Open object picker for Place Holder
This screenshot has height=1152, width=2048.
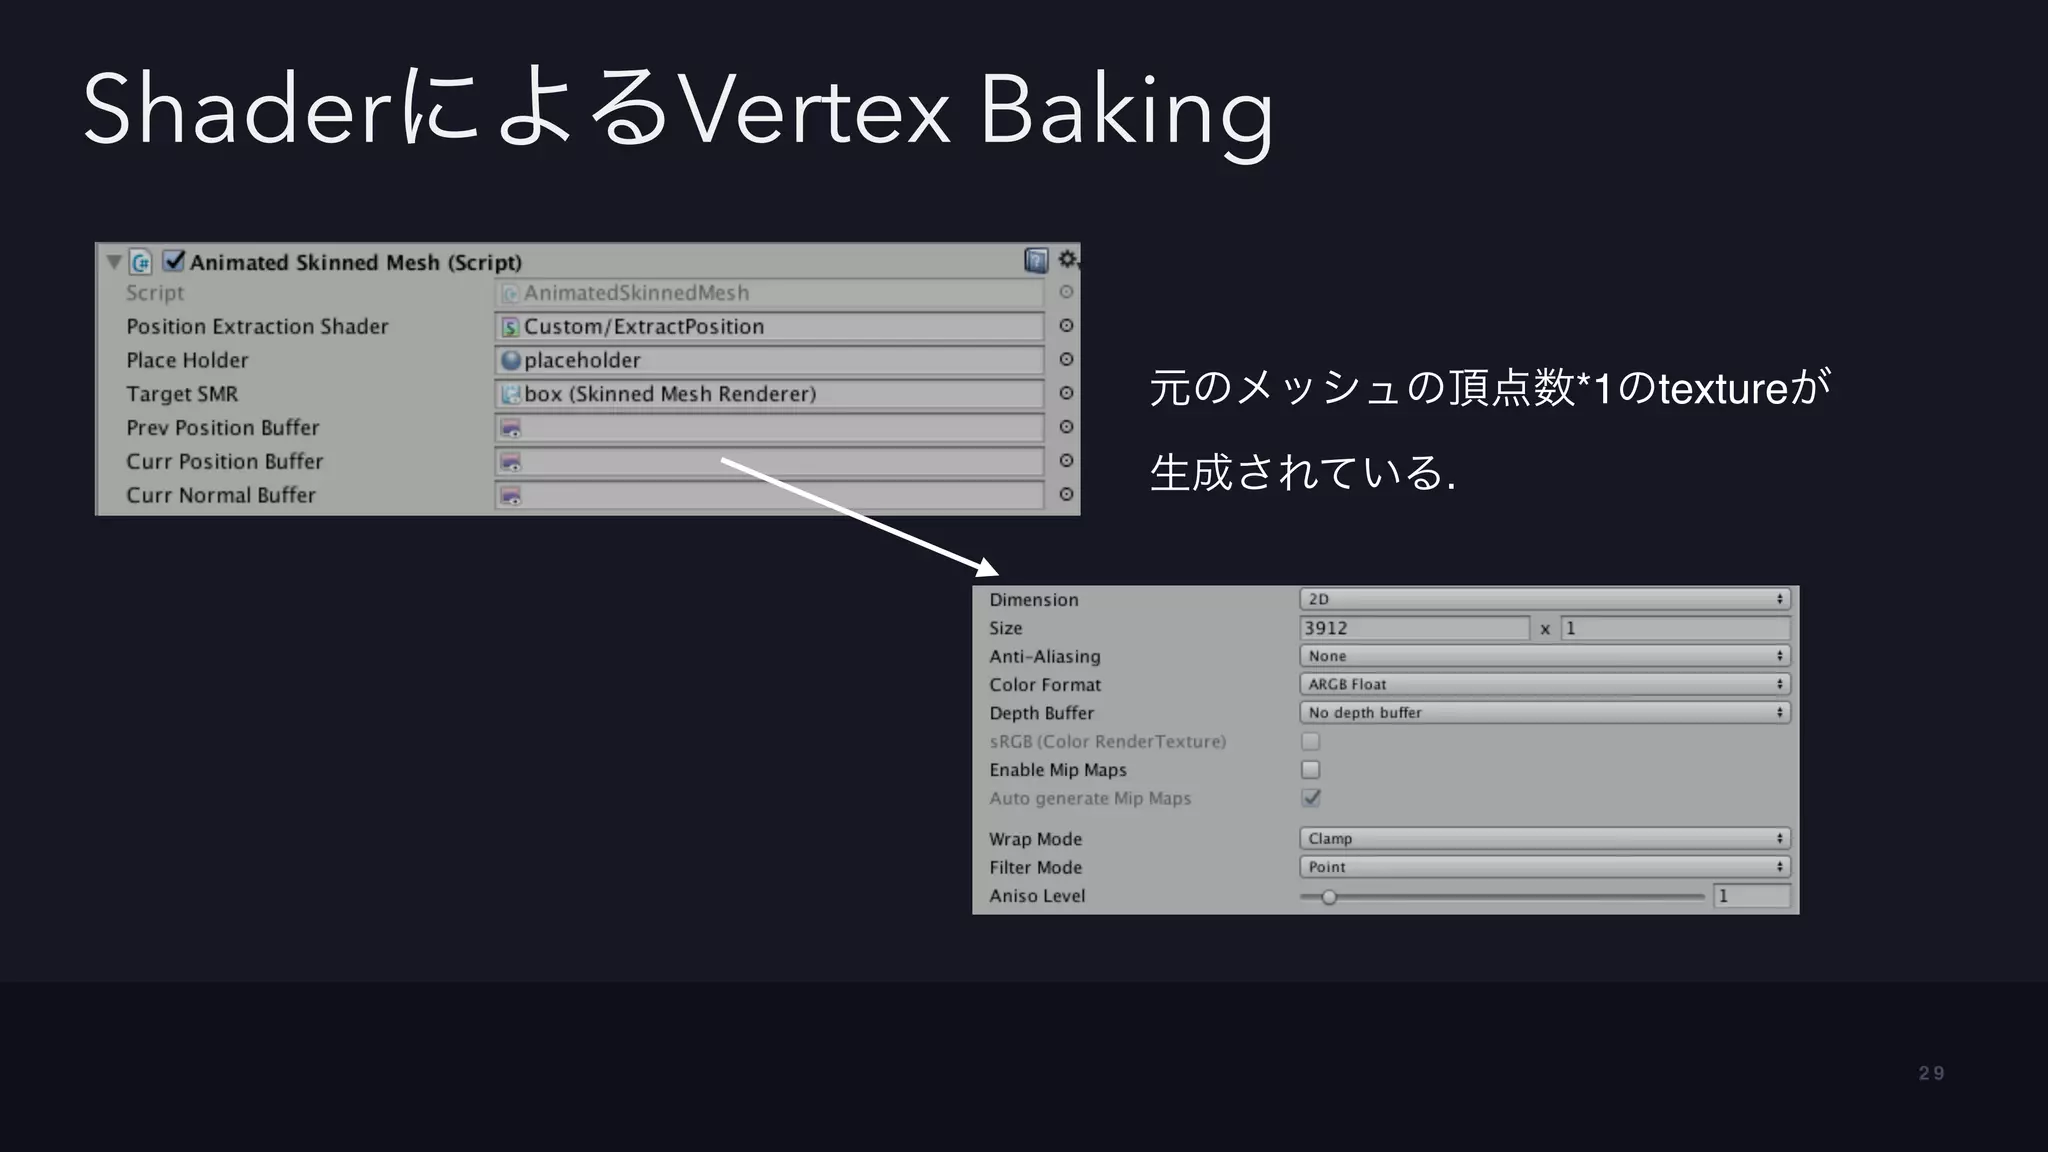click(1066, 359)
